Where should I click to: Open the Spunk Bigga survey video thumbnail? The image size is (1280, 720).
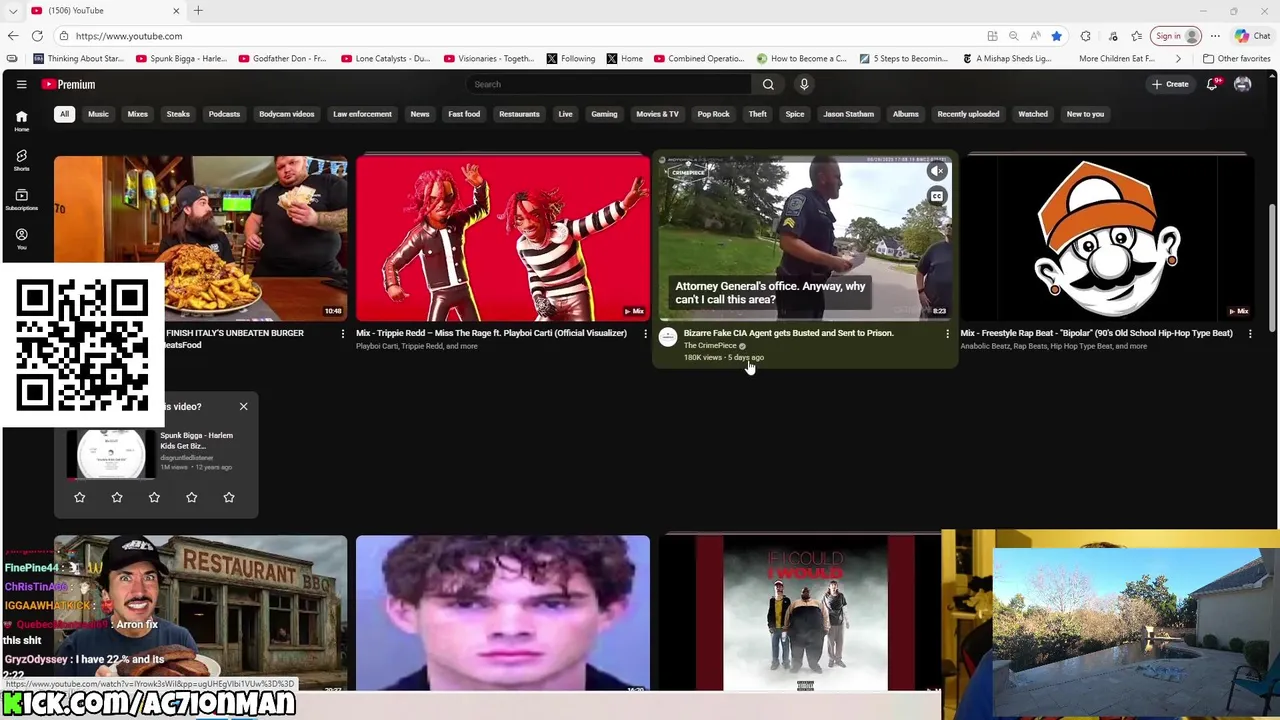pos(110,454)
